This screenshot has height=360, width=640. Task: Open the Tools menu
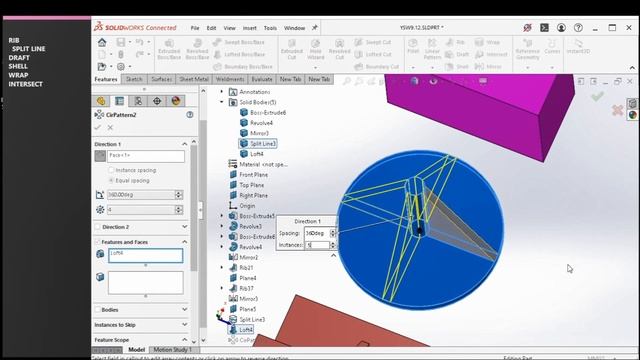[x=270, y=28]
